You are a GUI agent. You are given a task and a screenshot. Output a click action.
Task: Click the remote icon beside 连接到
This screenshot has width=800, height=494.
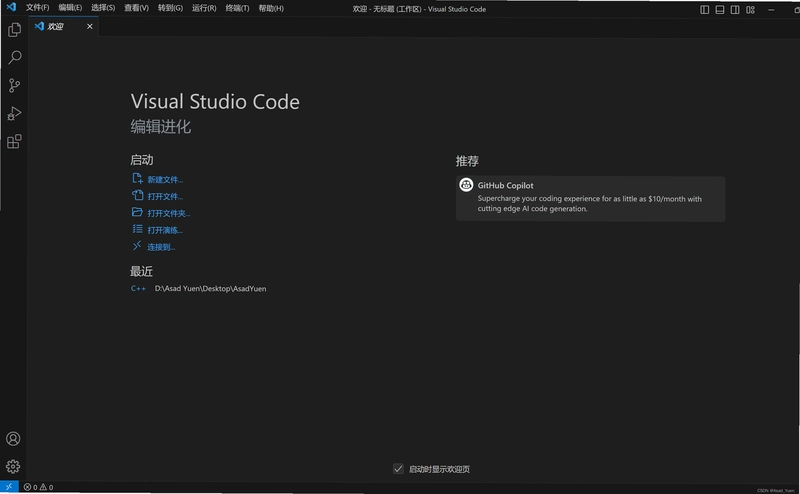pyautogui.click(x=137, y=245)
